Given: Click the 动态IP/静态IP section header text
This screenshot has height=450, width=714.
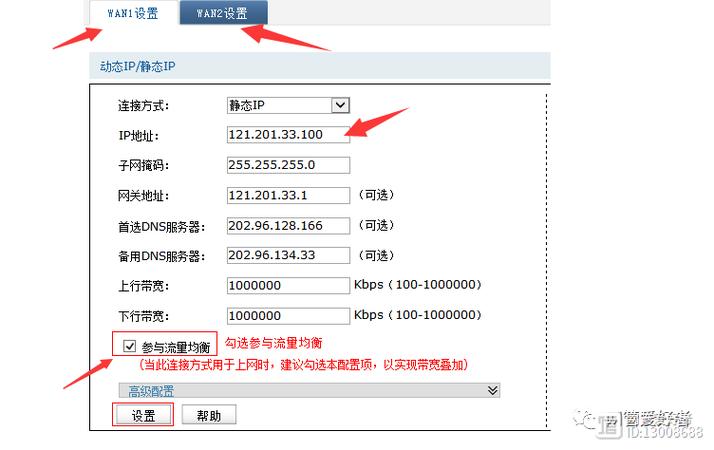Looking at the screenshot, I should pos(138,66).
